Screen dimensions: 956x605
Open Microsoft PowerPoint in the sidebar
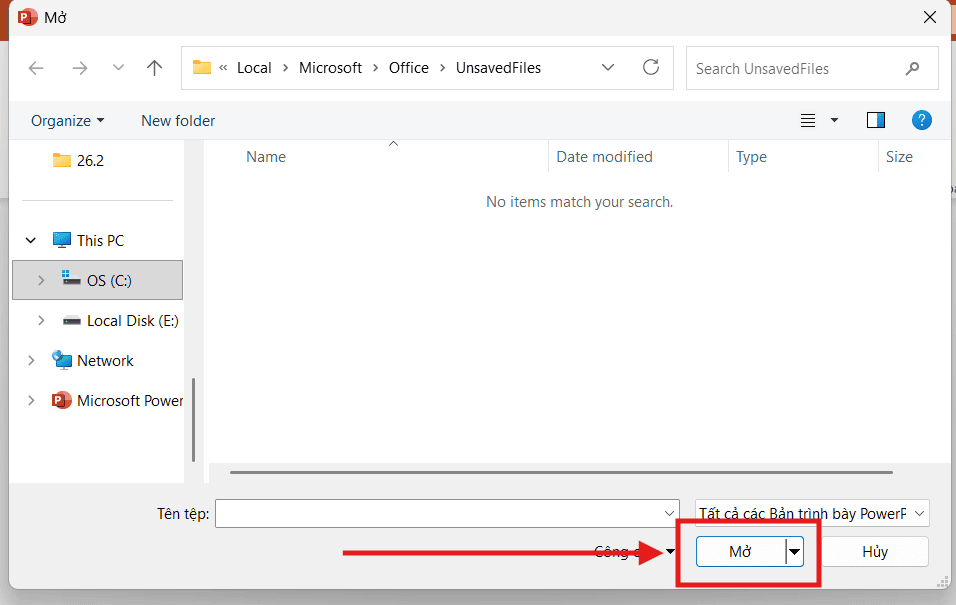(129, 400)
